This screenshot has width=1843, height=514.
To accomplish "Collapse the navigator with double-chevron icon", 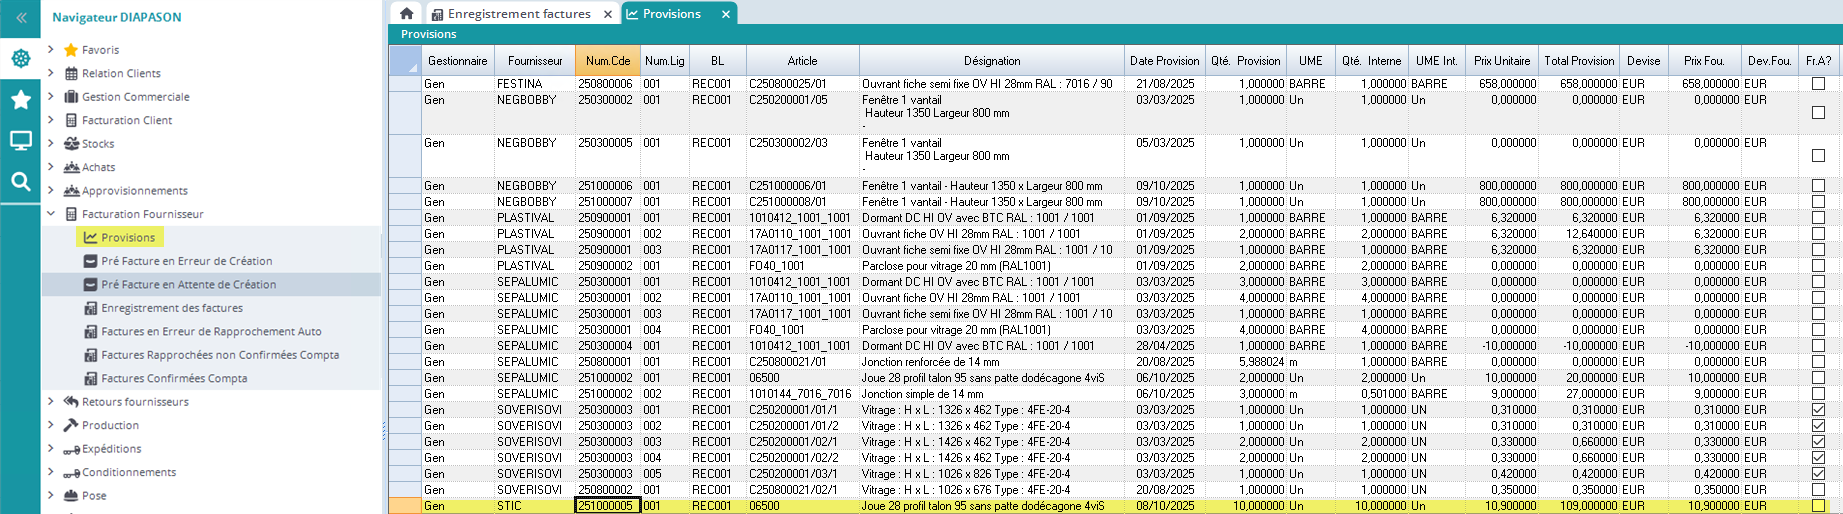I will 20,18.
